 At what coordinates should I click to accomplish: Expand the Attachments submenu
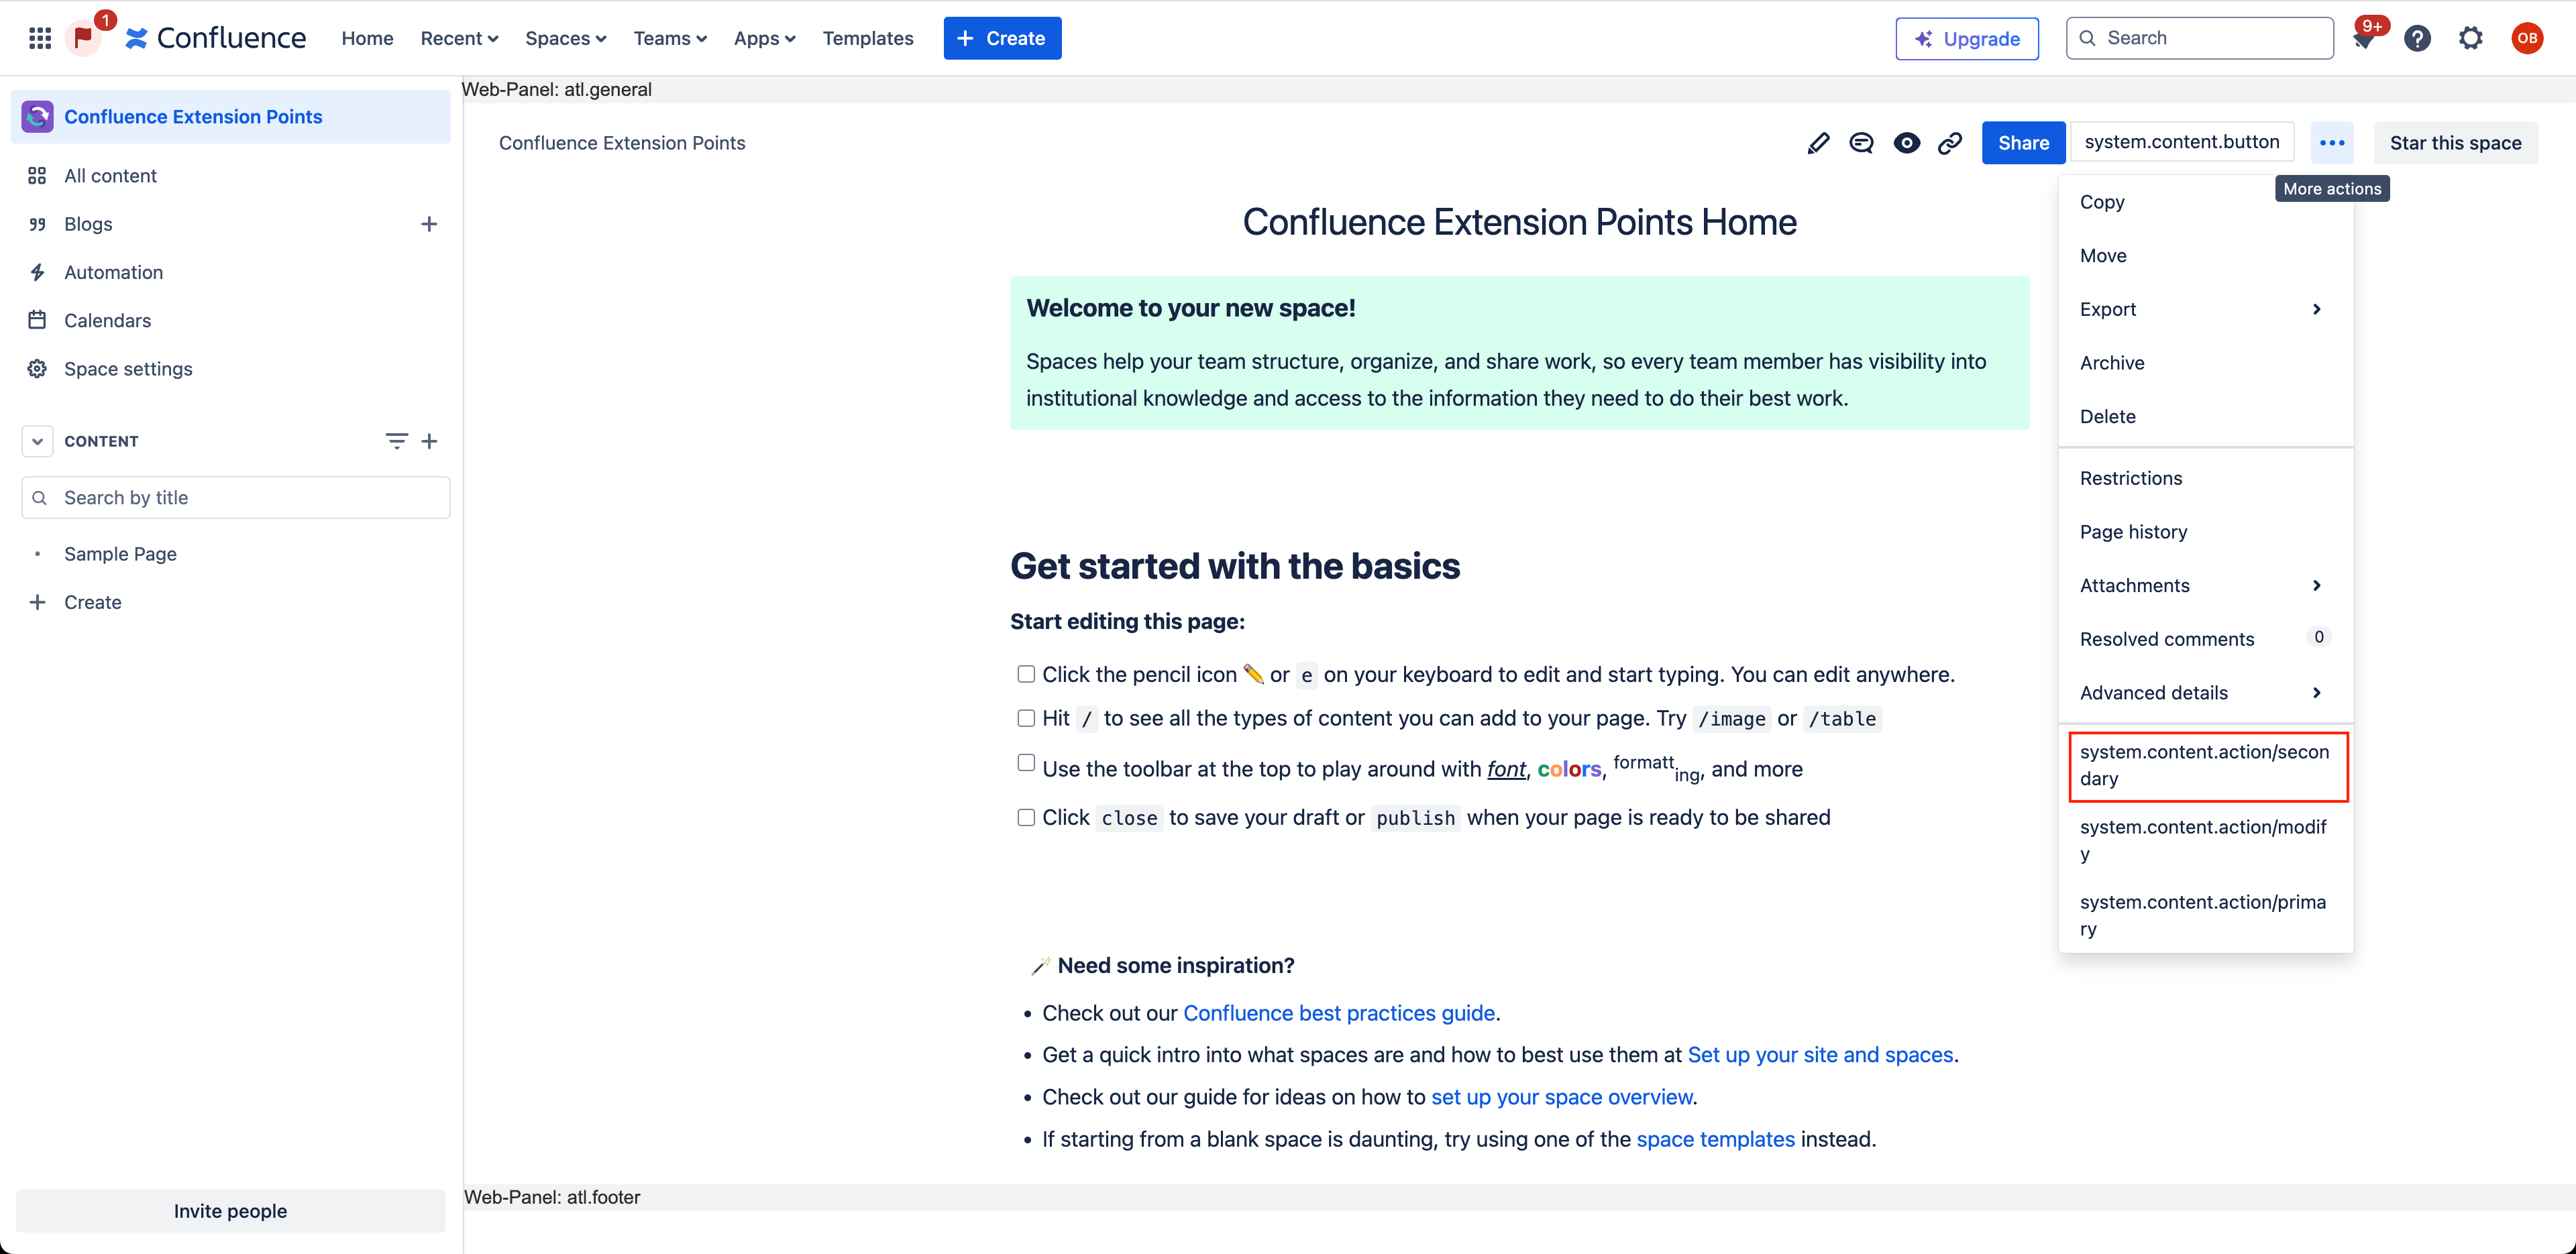(2205, 585)
